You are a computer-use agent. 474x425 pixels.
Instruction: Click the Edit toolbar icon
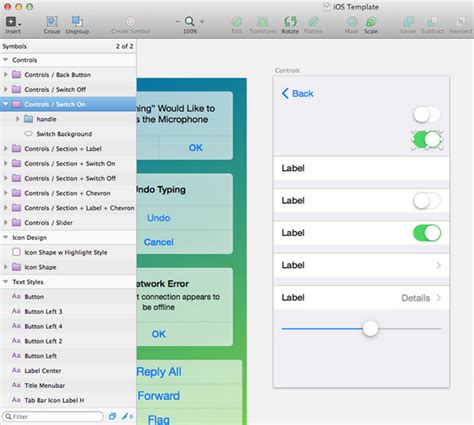point(237,22)
